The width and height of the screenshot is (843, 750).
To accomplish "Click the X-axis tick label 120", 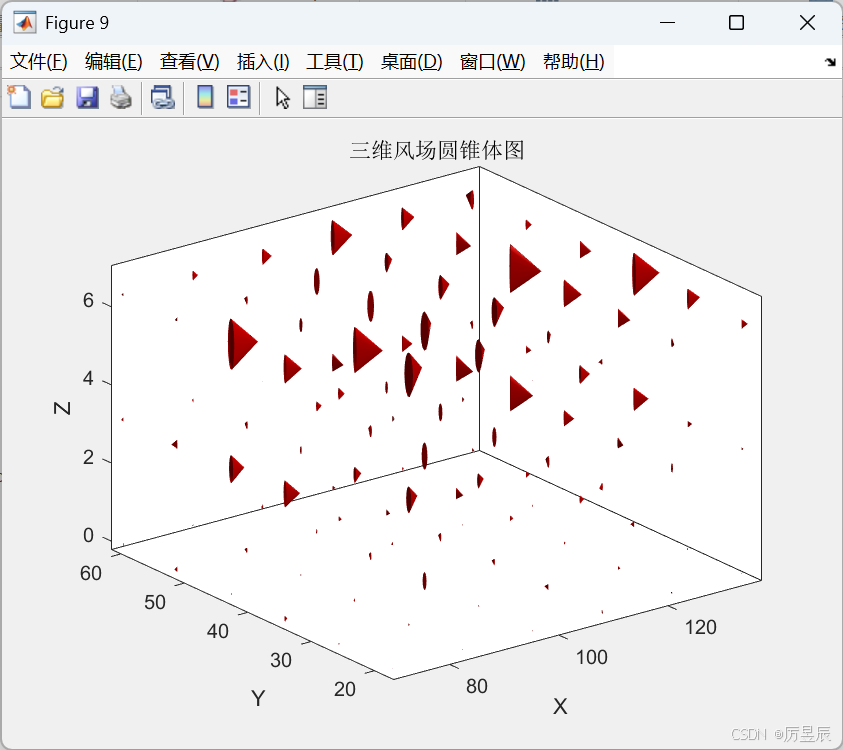I will click(x=701, y=627).
